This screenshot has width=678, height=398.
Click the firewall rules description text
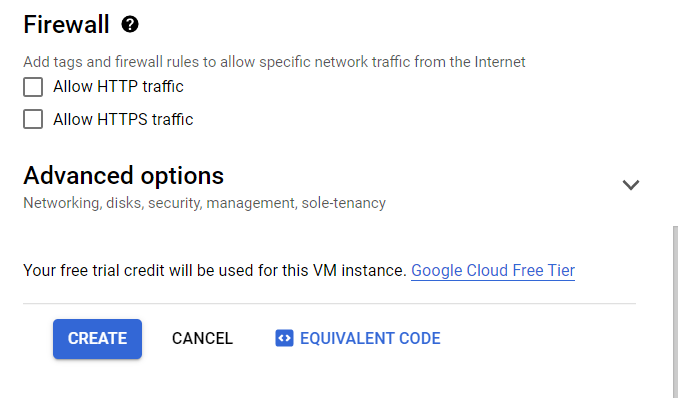[x=274, y=62]
